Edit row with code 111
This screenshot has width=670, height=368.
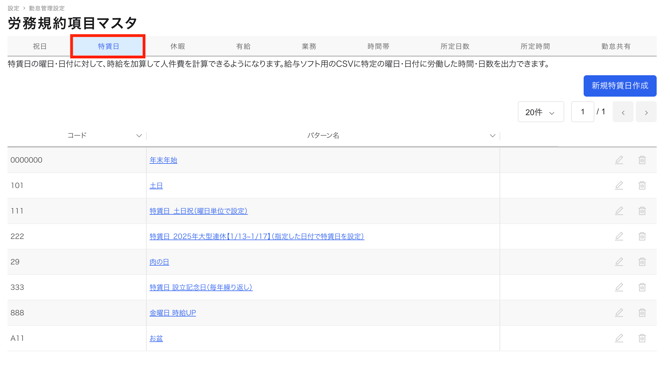pyautogui.click(x=619, y=211)
